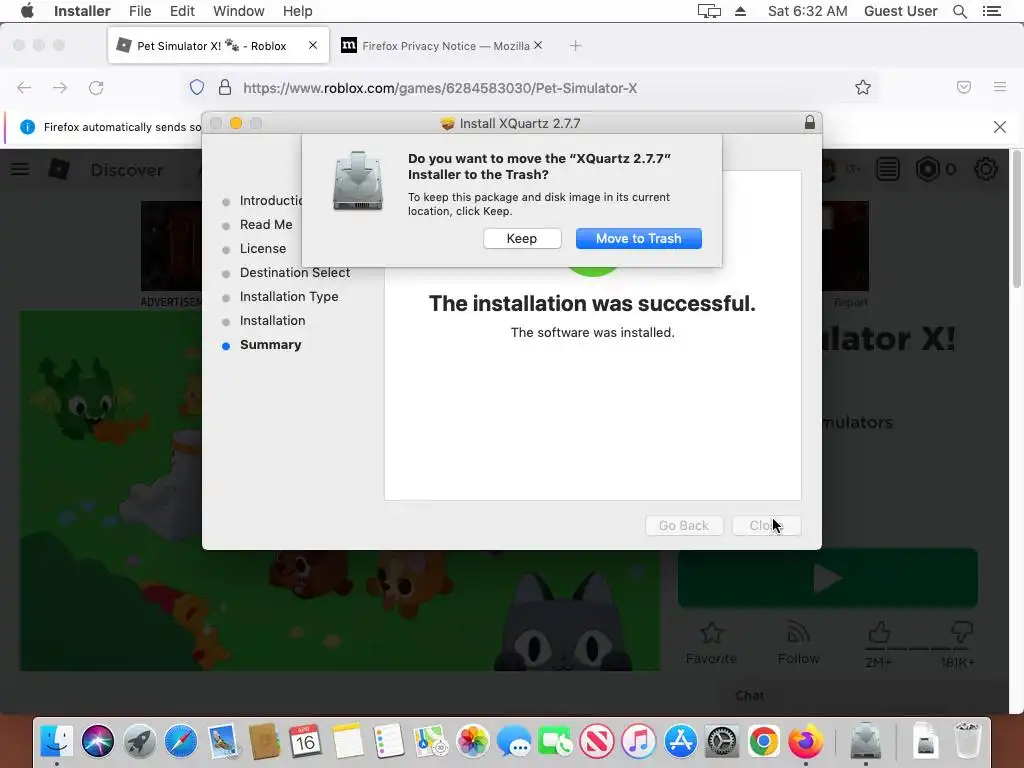Open Roblox settings gear icon

point(985,169)
